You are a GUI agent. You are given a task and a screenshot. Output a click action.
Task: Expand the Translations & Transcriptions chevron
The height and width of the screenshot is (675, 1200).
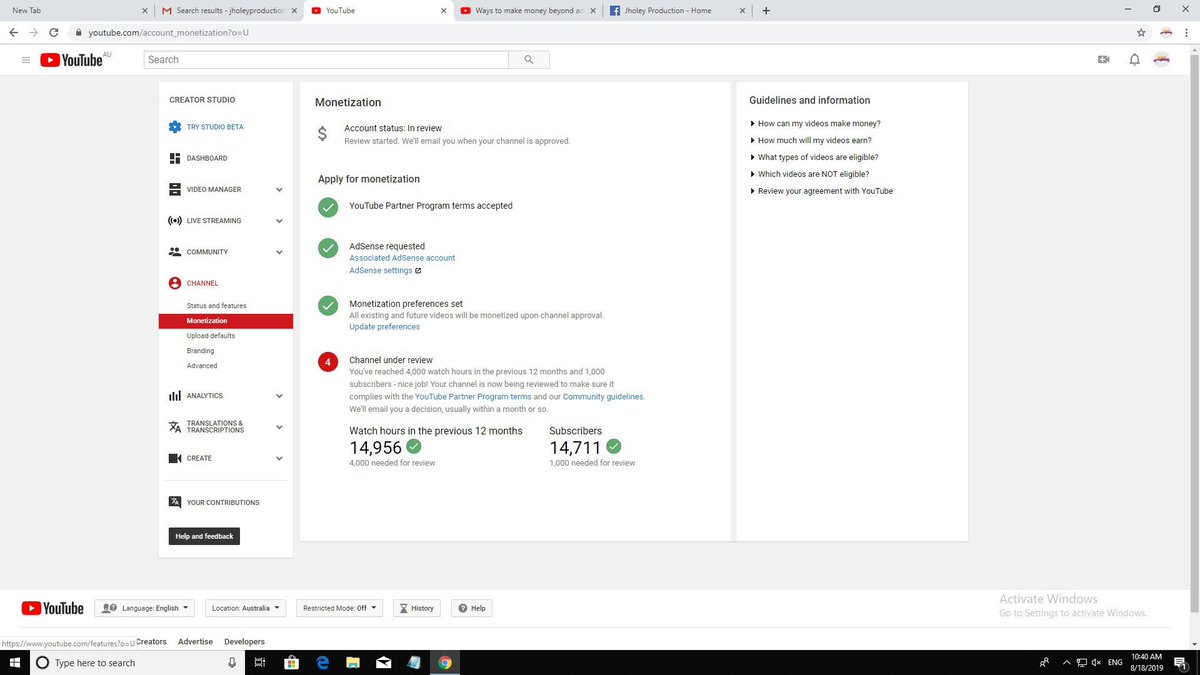pos(279,427)
